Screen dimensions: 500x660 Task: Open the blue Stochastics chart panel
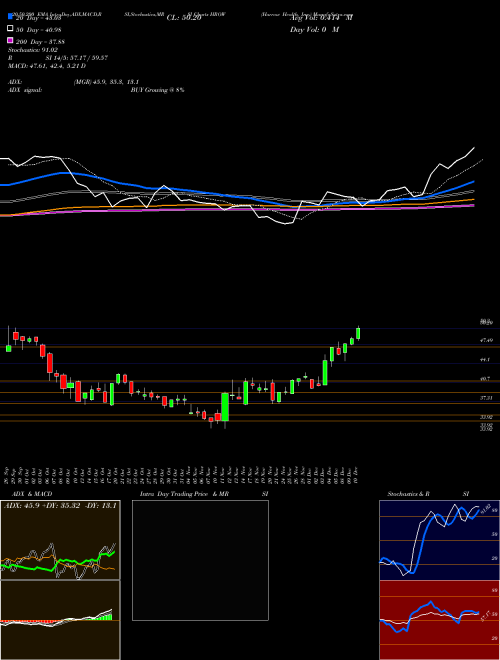coord(439,540)
